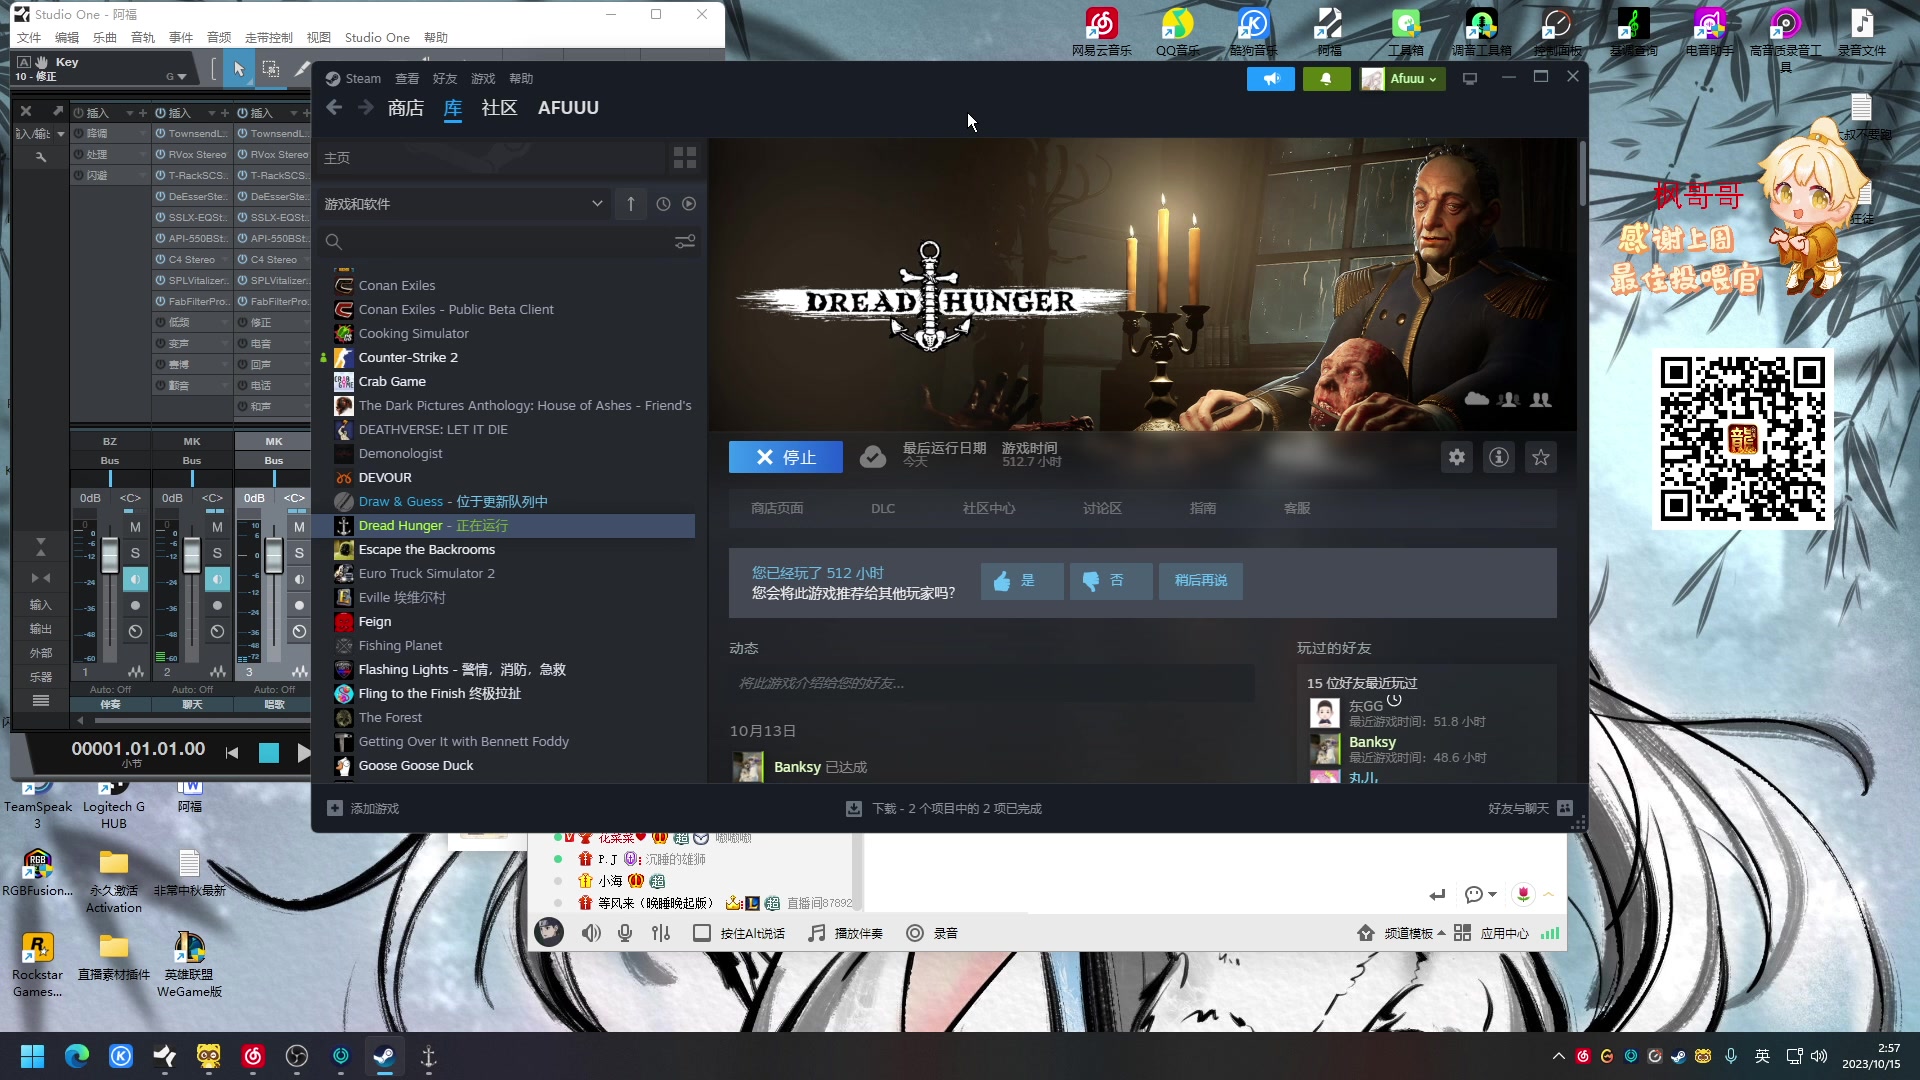The image size is (1920, 1080).
Task: Recommend the game with 是 button
Action: point(1021,581)
